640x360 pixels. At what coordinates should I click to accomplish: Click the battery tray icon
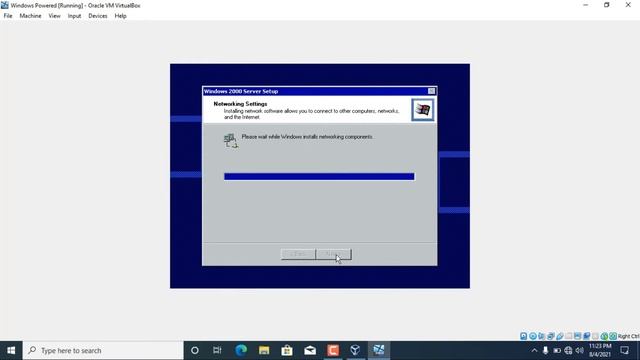pyautogui.click(x=557, y=350)
